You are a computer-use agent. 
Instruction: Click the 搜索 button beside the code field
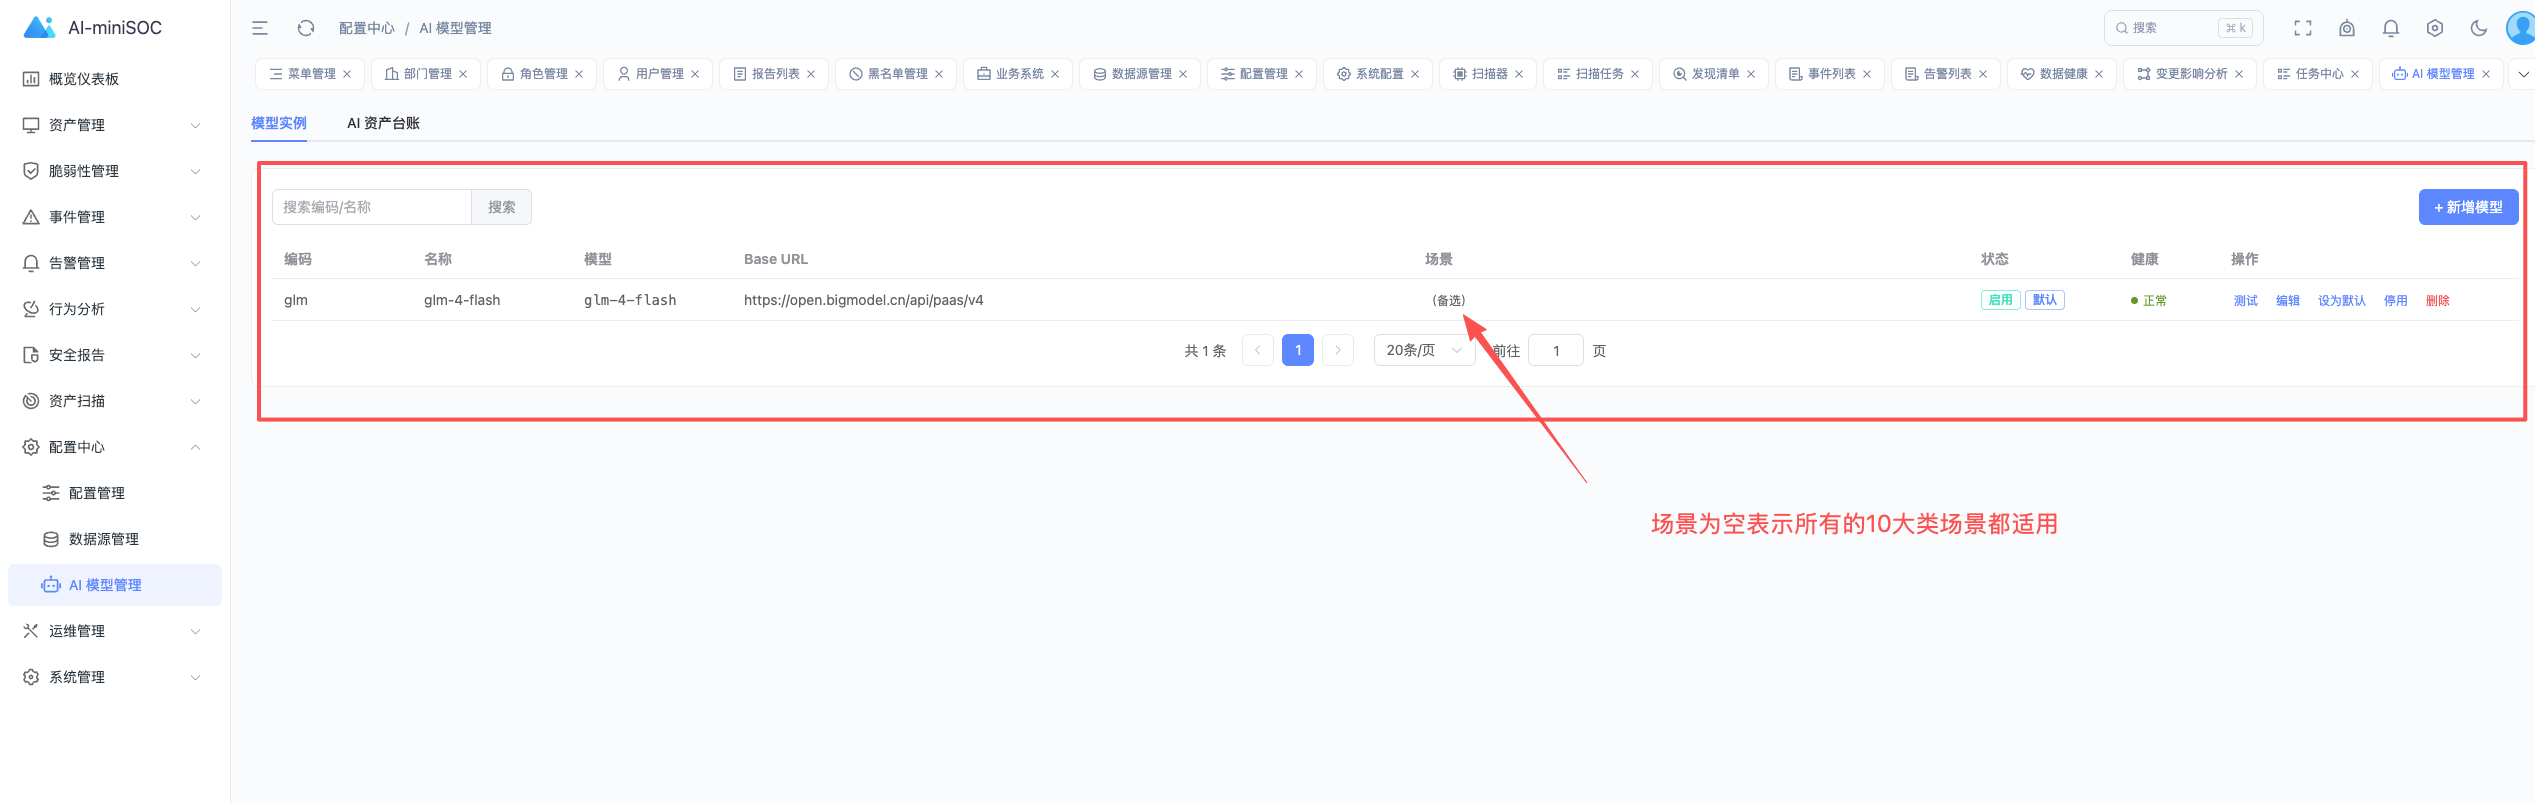pos(501,207)
